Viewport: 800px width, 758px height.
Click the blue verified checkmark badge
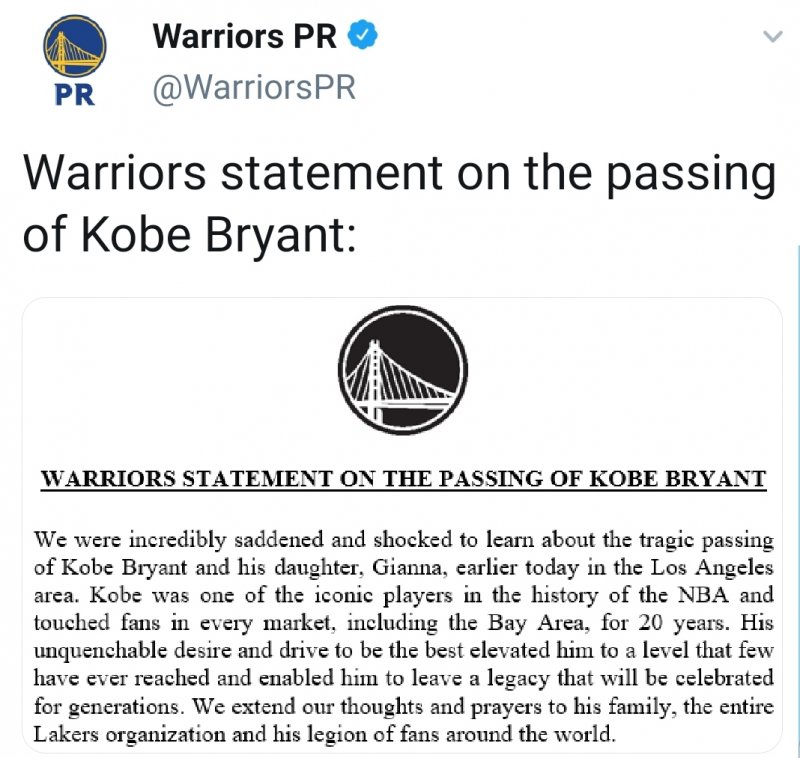pos(362,37)
